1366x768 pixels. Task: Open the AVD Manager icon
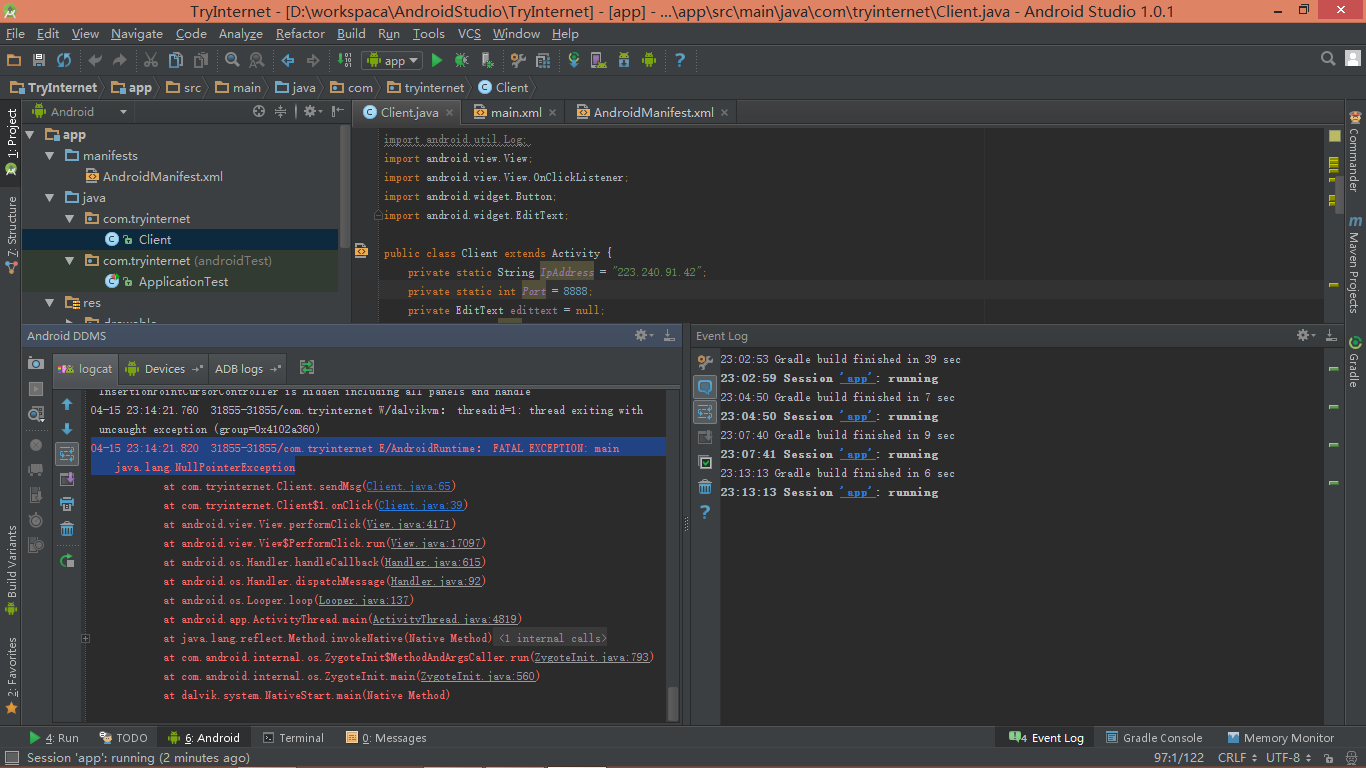(598, 61)
